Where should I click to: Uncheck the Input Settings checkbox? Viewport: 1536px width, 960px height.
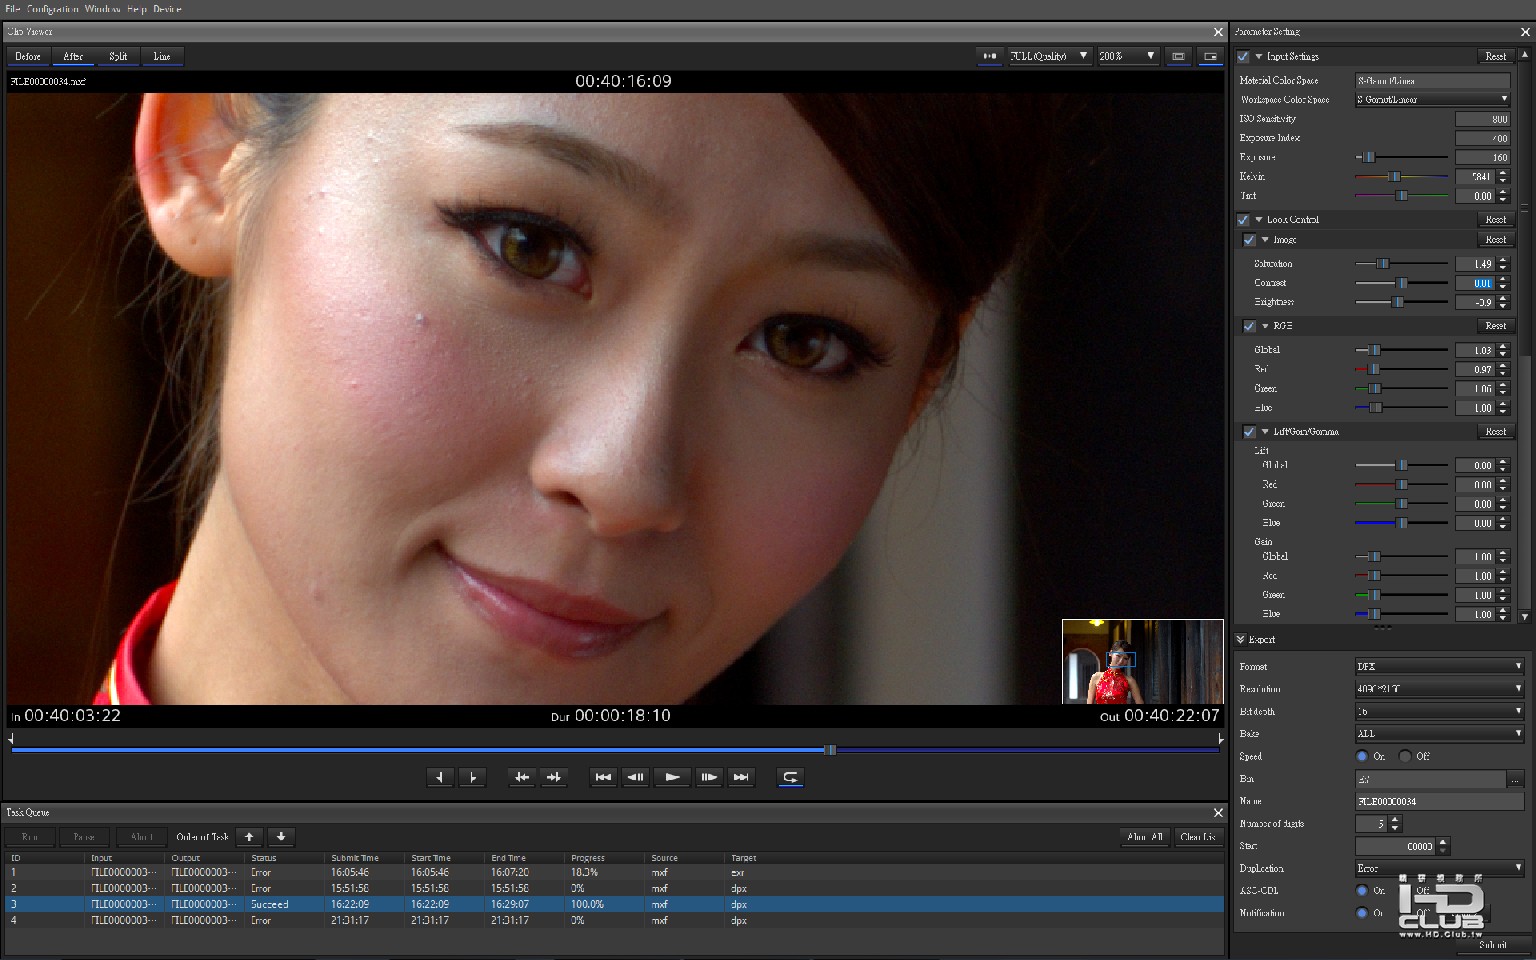1243,57
